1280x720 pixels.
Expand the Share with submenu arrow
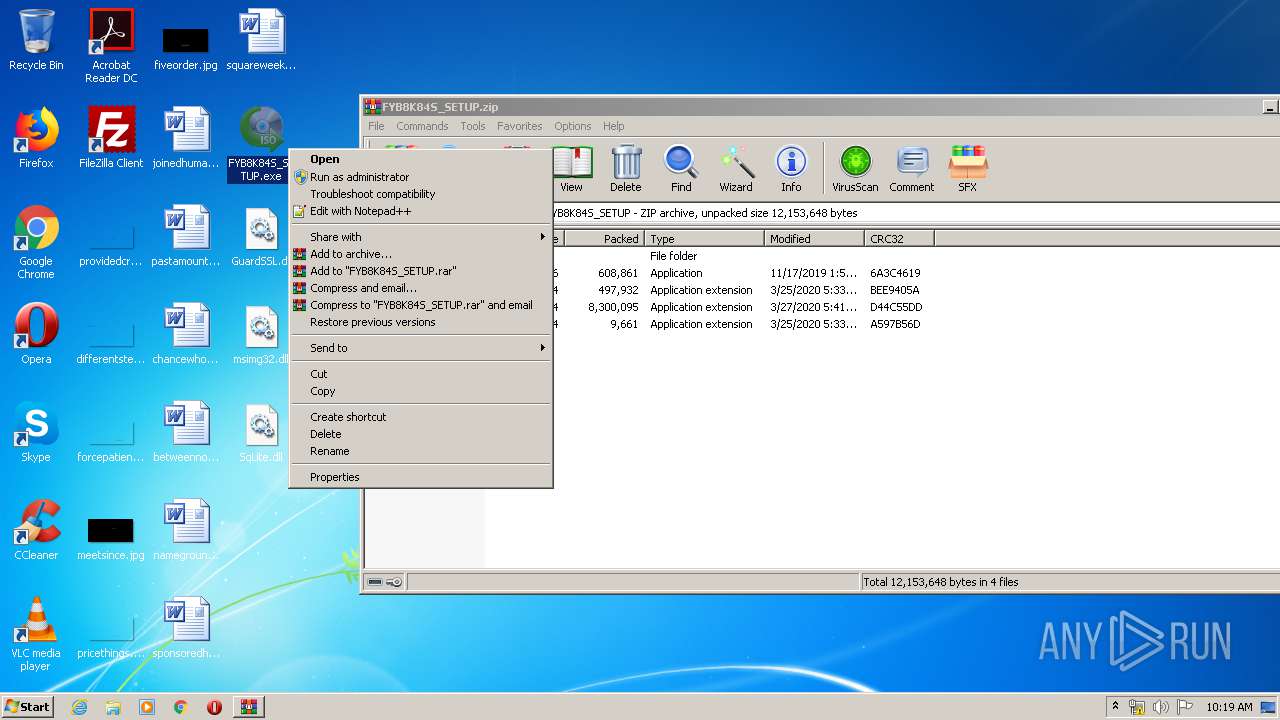pyautogui.click(x=543, y=237)
